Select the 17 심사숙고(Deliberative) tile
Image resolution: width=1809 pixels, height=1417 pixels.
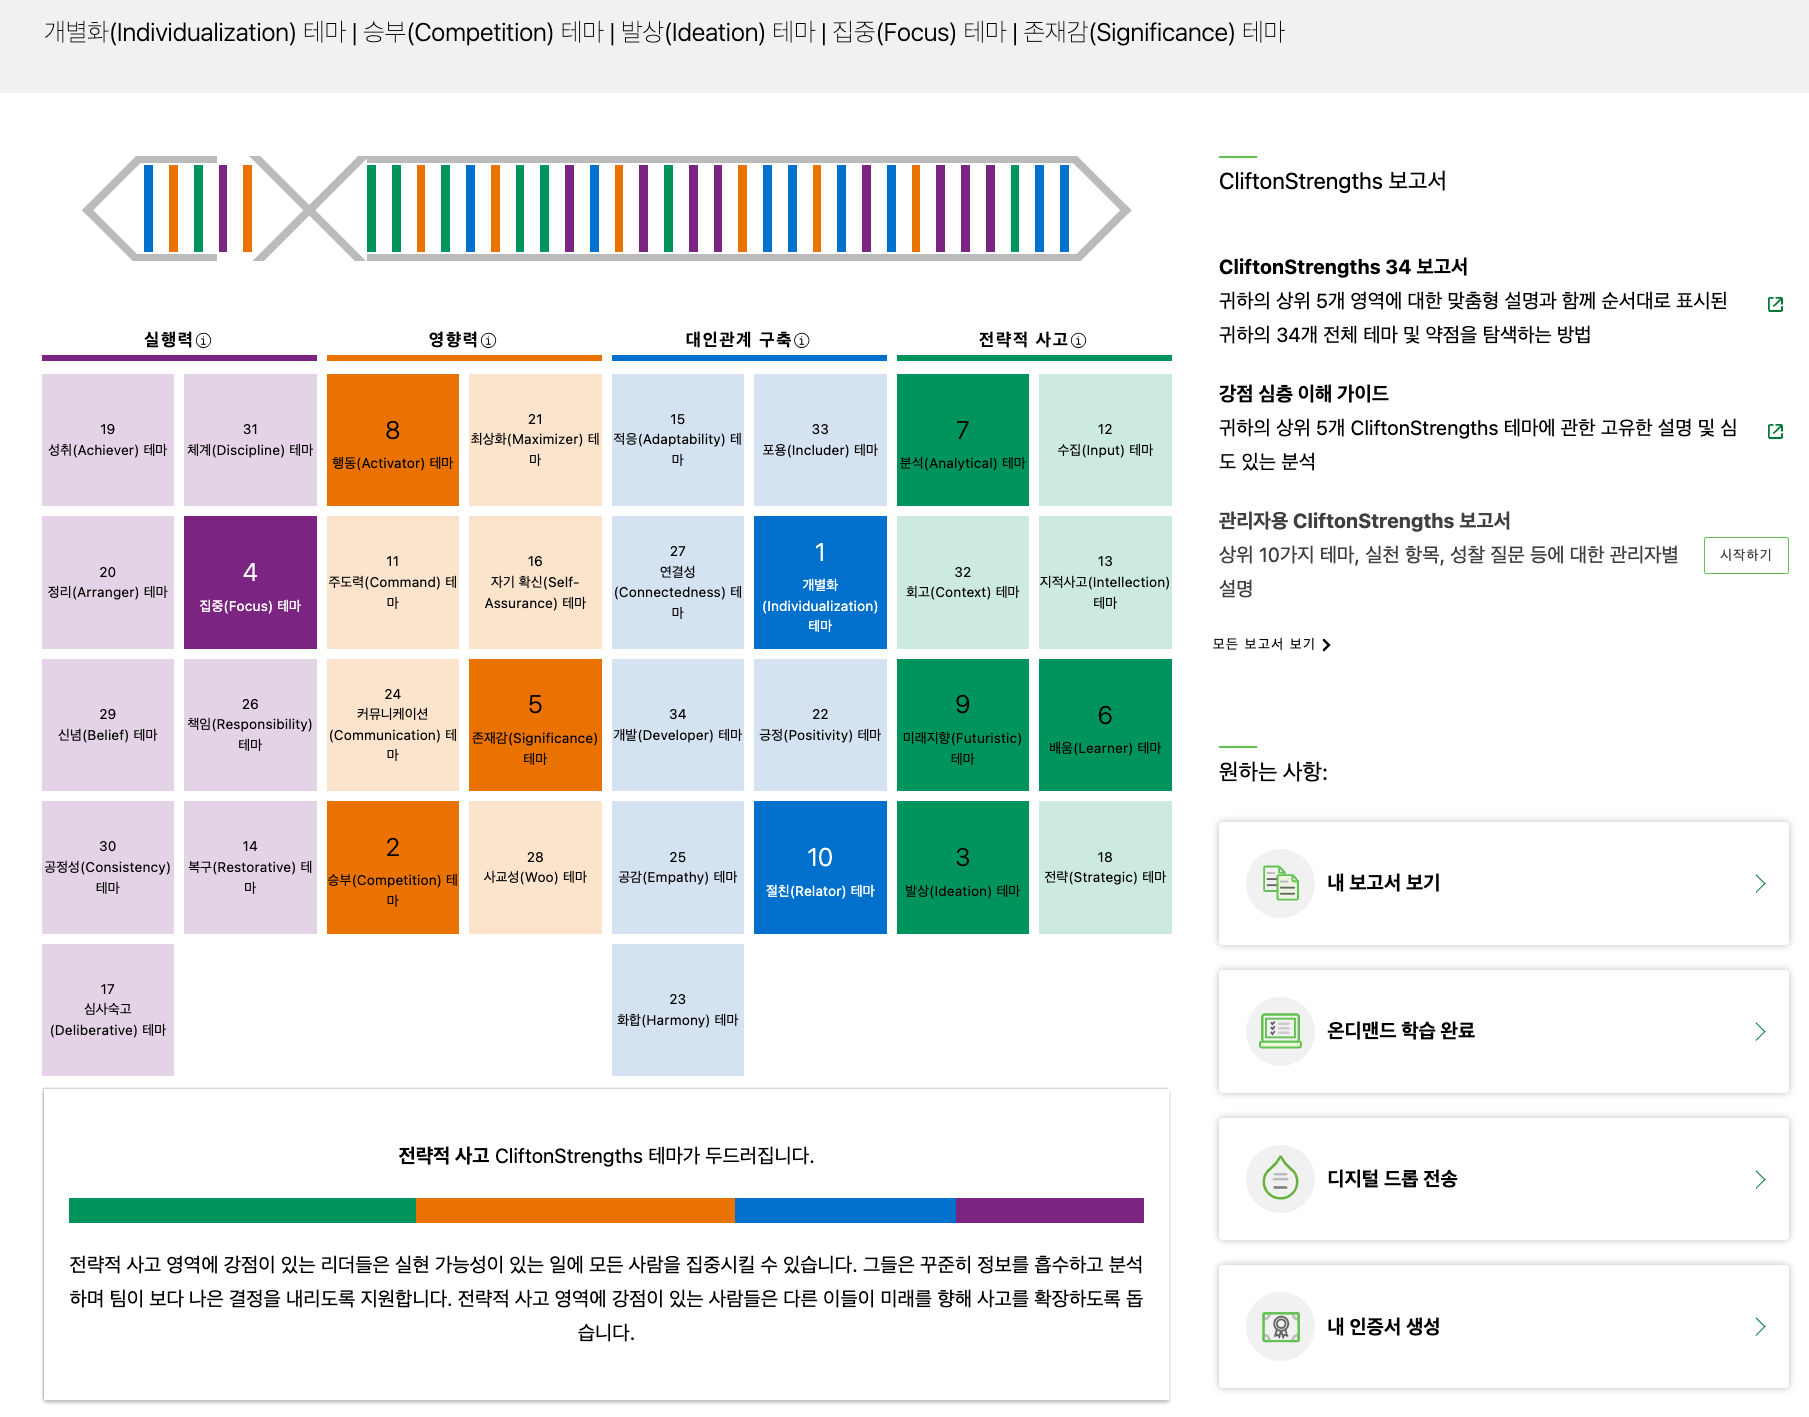pos(108,1010)
